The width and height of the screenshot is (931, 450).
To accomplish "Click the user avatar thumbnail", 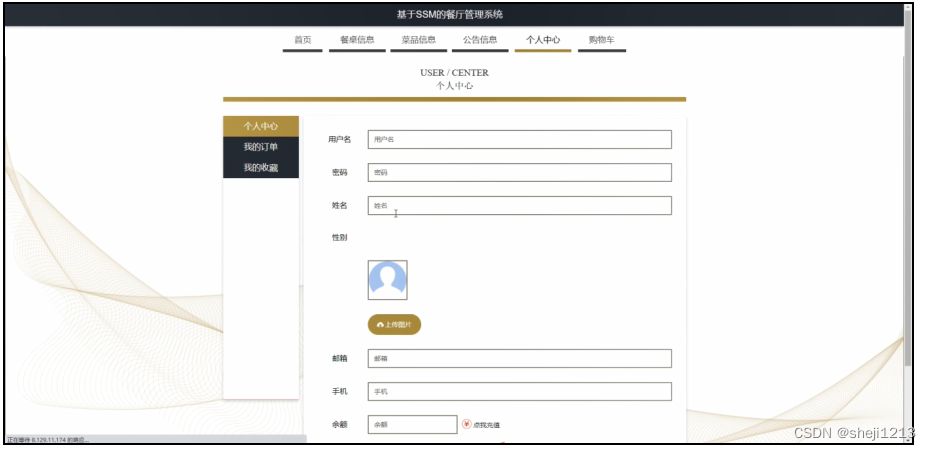I will click(x=388, y=280).
